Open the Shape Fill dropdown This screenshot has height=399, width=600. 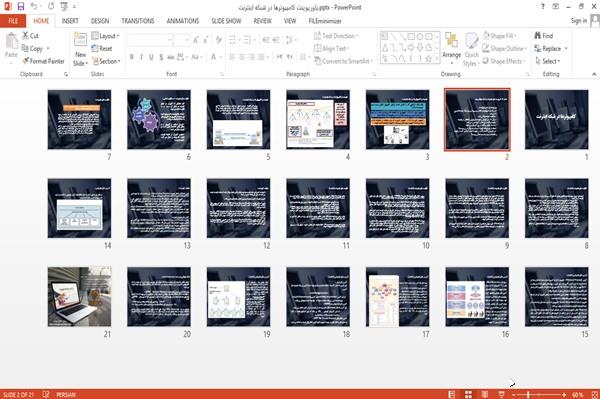[x=500, y=36]
